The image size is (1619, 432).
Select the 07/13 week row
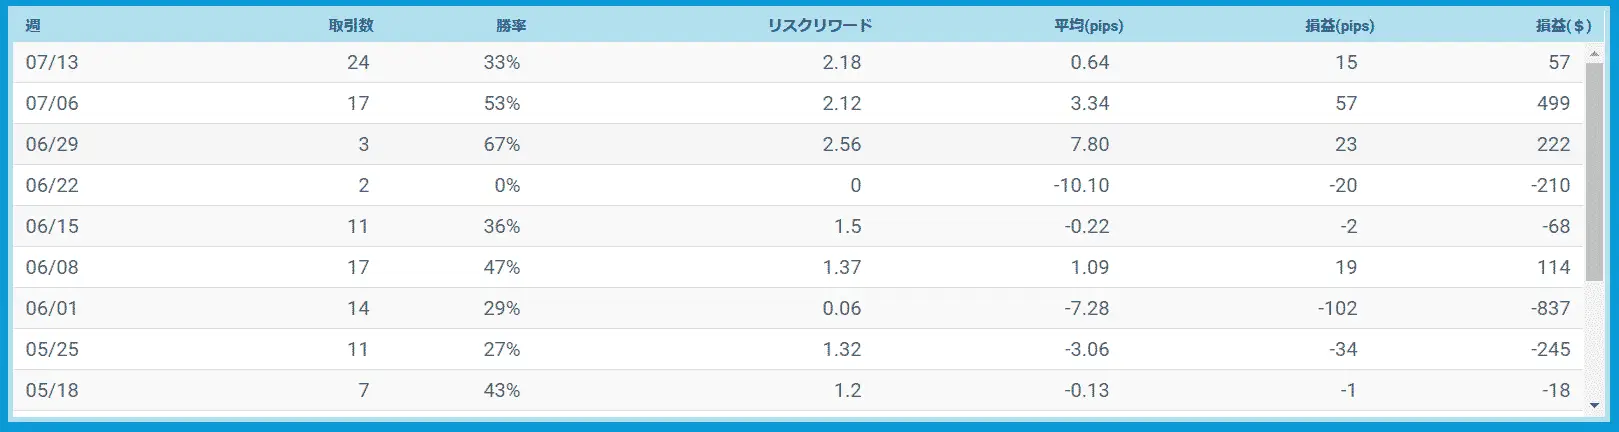(798, 62)
